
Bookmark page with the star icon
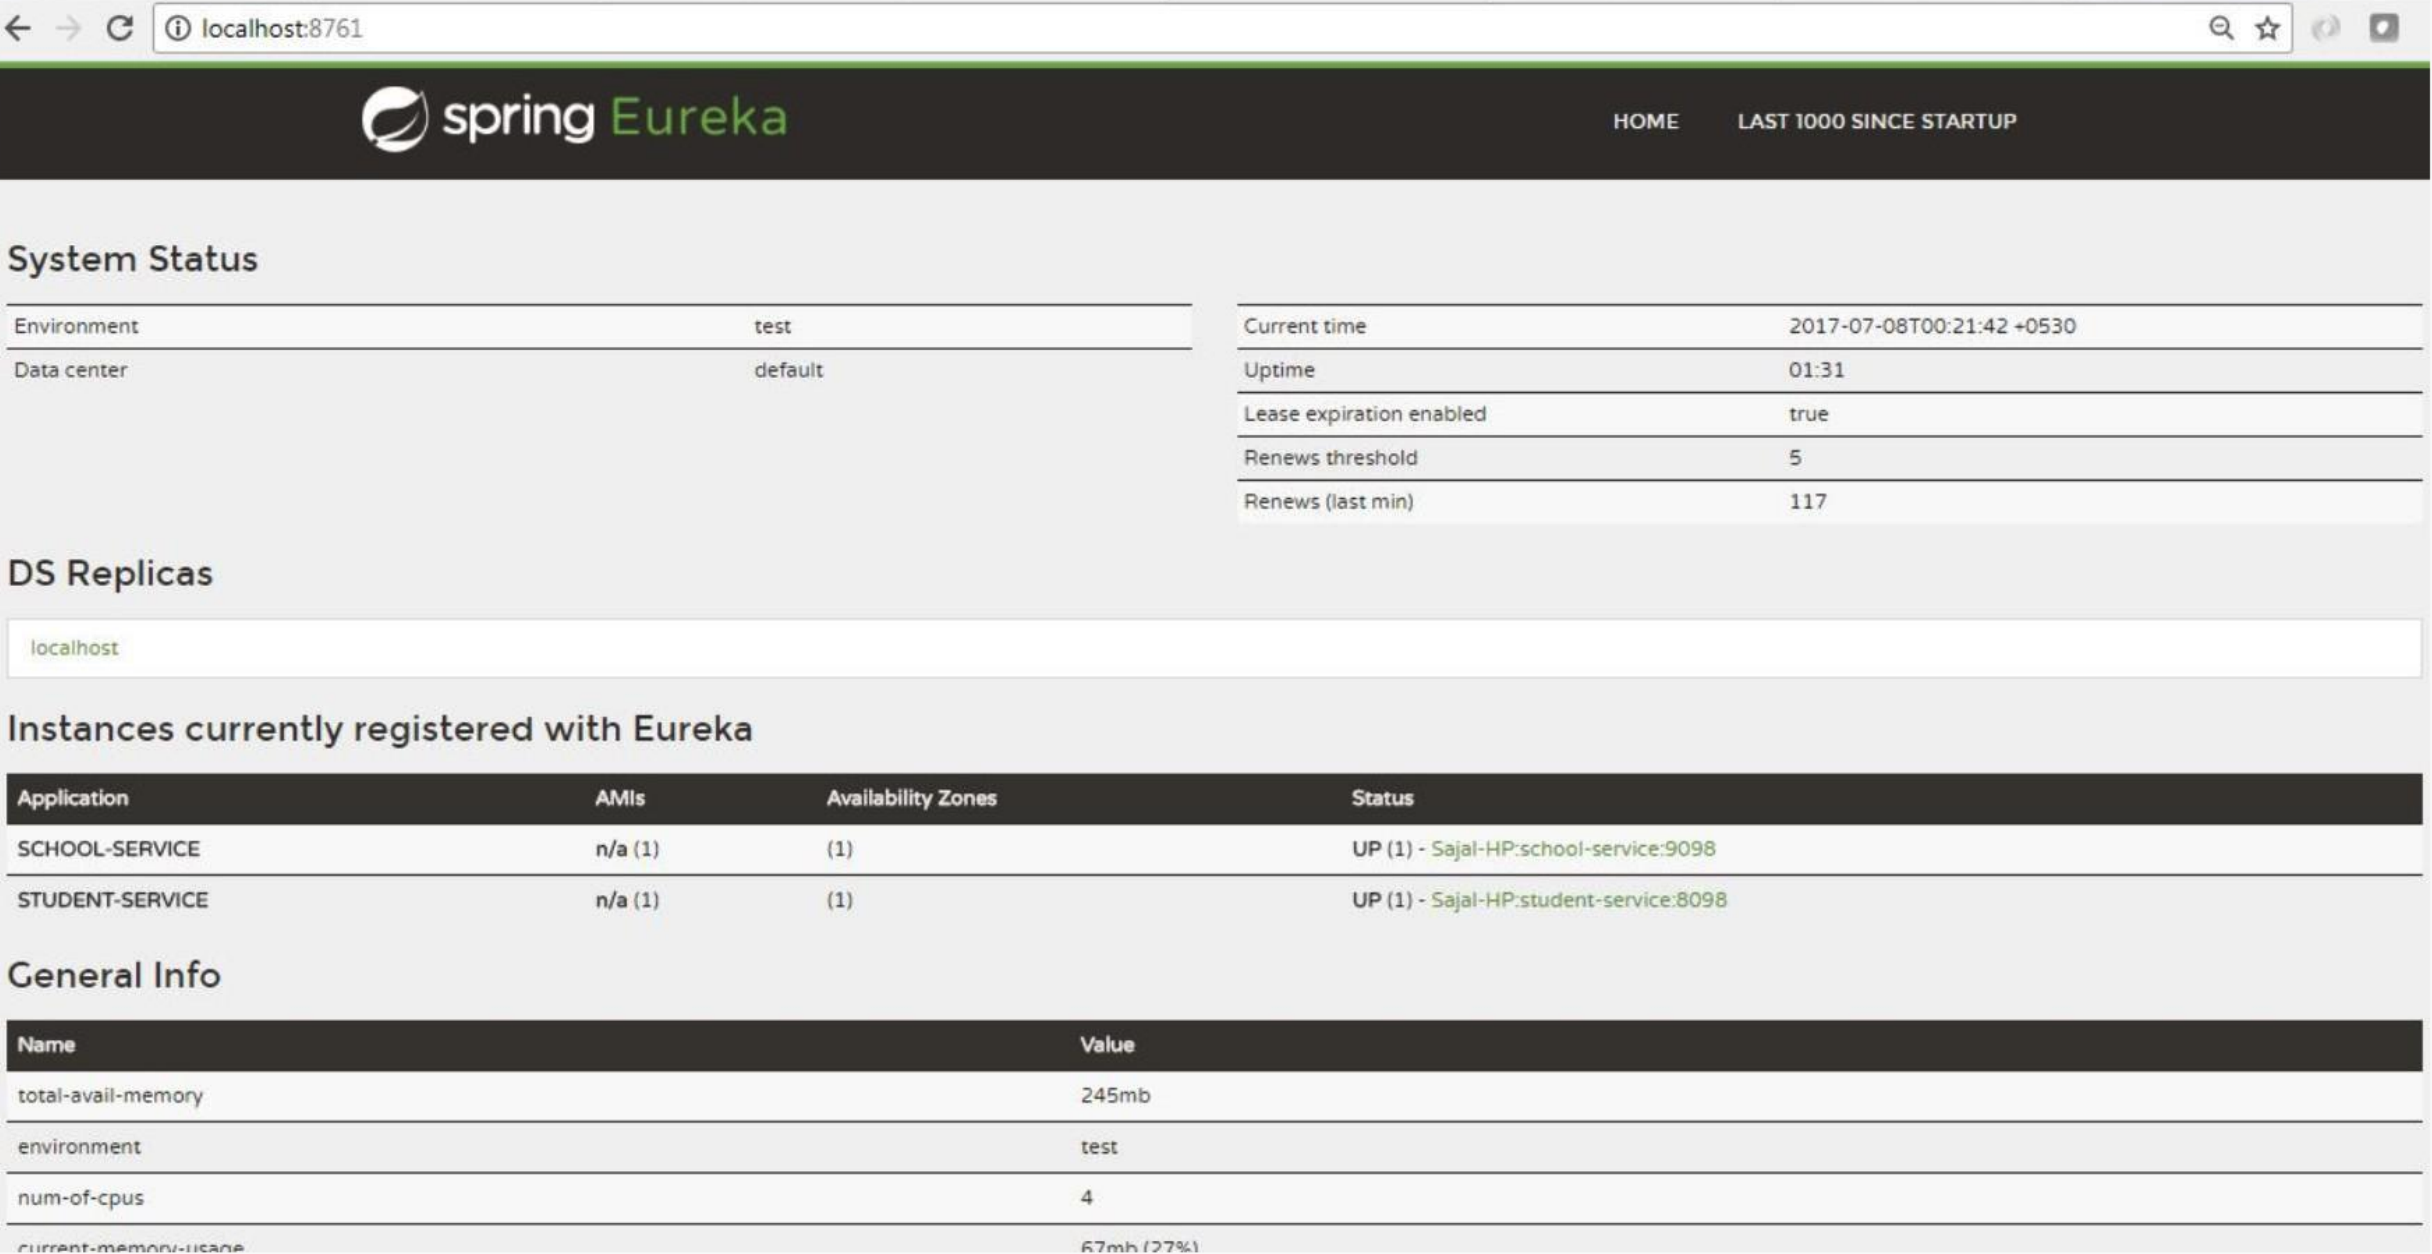[x=2267, y=28]
